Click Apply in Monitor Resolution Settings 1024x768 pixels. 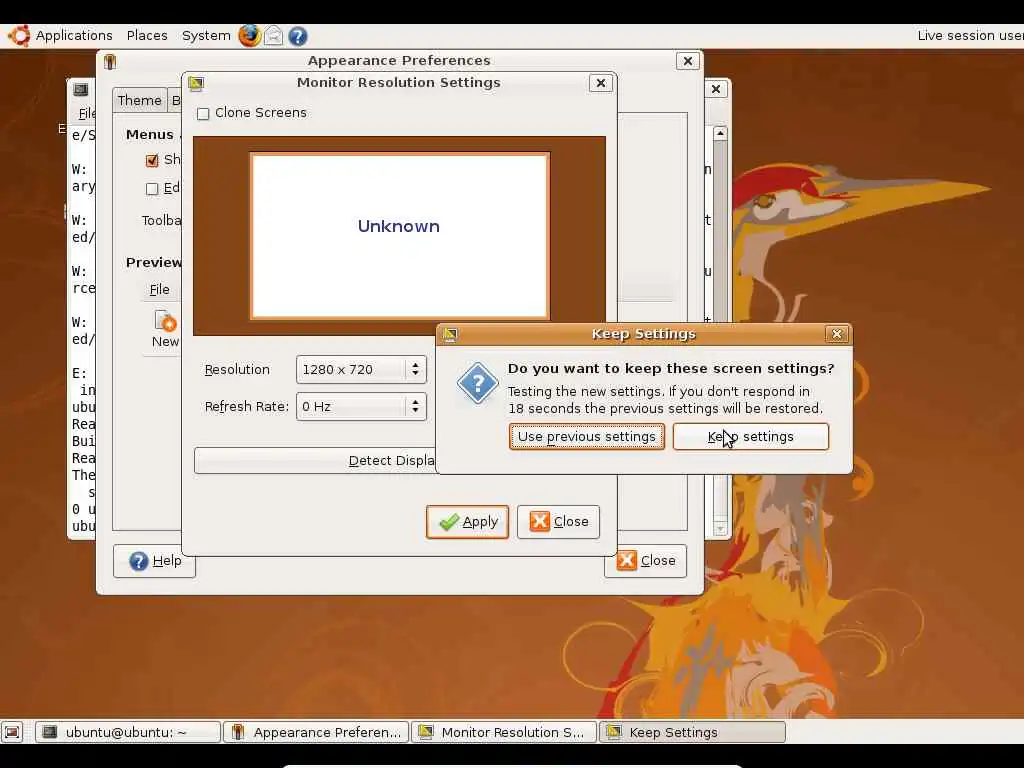[467, 522]
